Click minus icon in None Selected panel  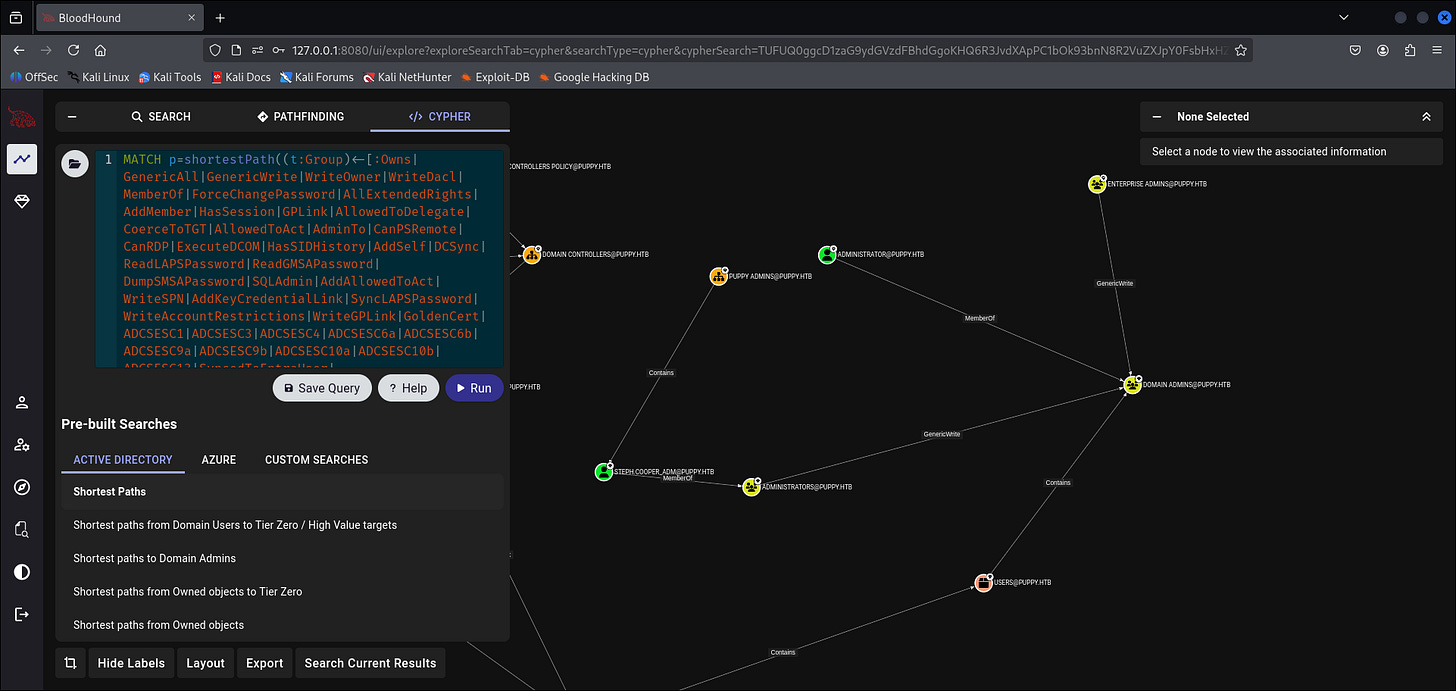(1157, 117)
